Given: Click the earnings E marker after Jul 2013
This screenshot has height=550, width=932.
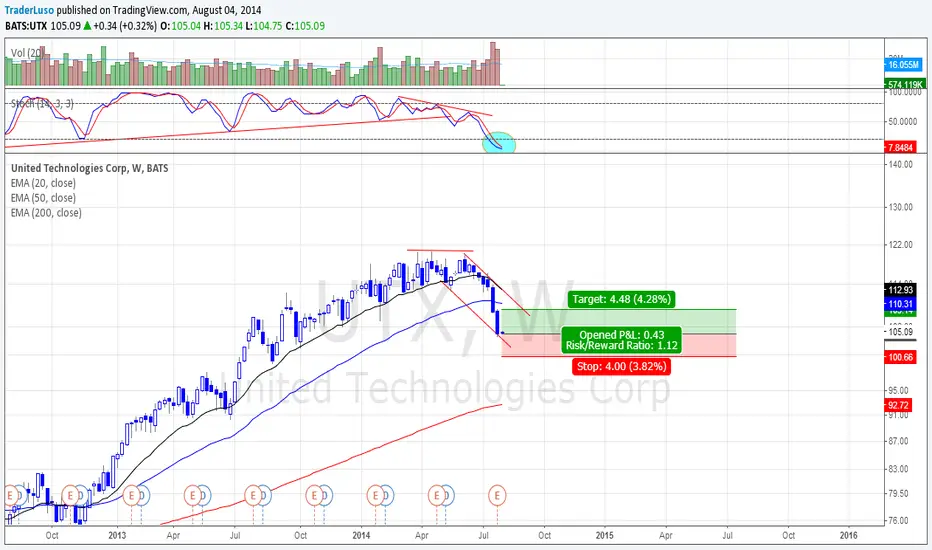Looking at the screenshot, I should [253, 495].
